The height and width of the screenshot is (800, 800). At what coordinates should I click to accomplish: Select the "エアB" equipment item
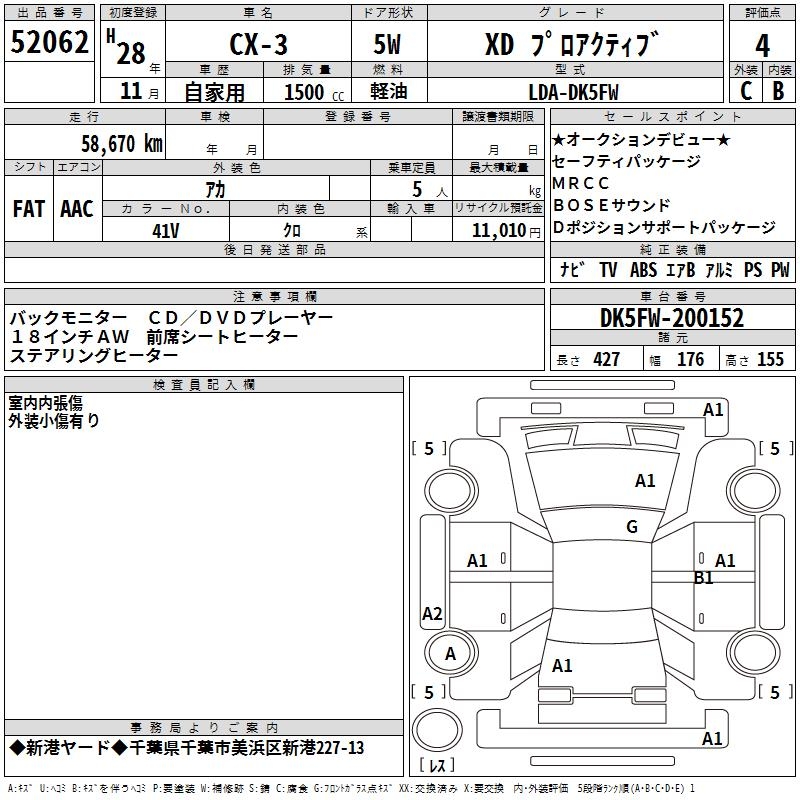pos(681,269)
